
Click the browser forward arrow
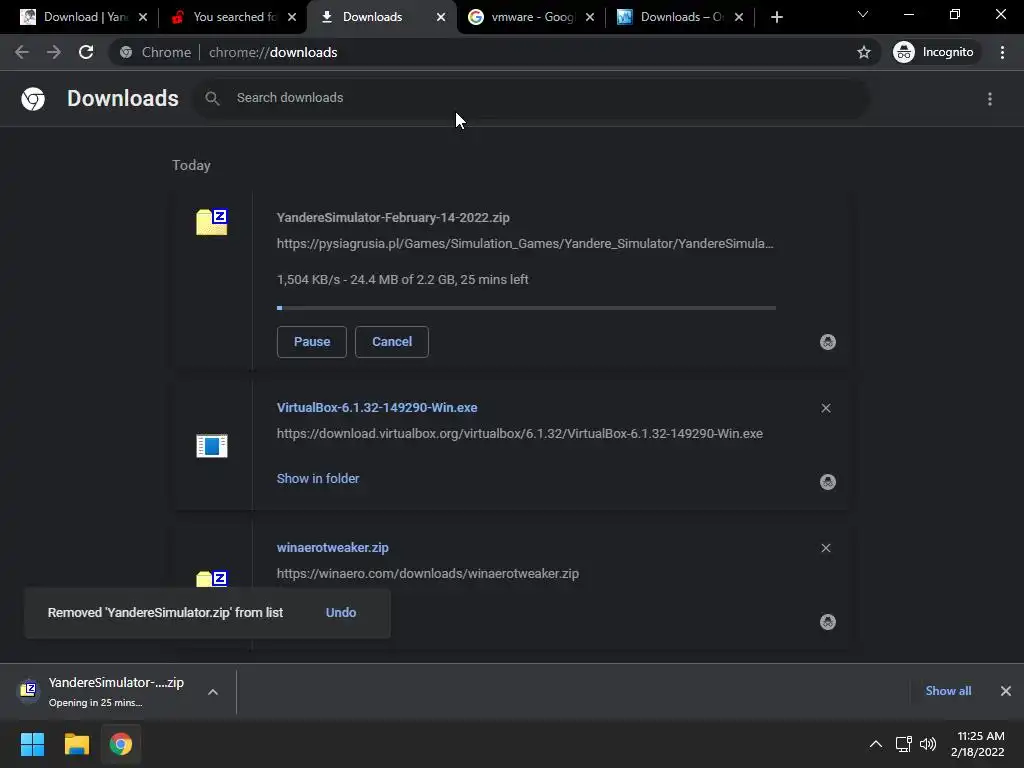pos(54,52)
